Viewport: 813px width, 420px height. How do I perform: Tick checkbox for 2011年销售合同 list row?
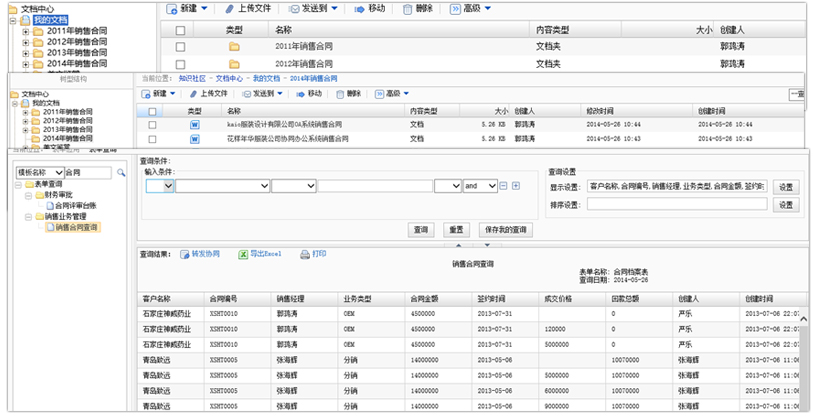(180, 47)
